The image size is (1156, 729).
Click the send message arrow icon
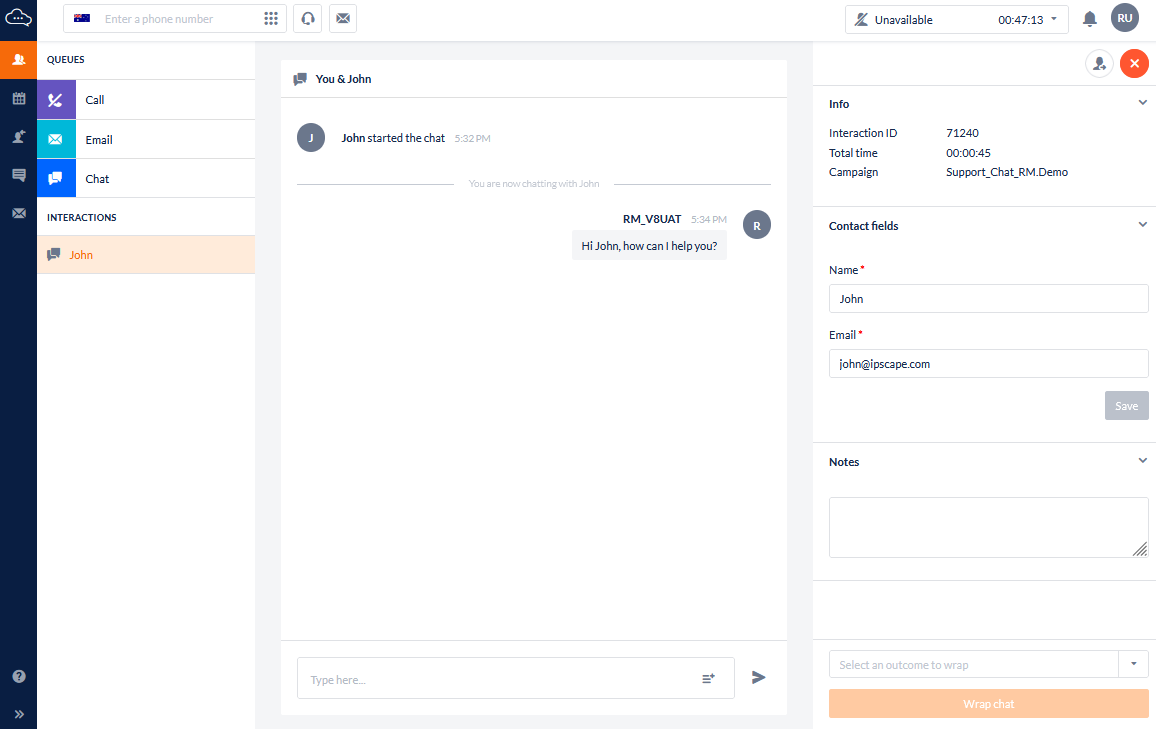point(759,678)
